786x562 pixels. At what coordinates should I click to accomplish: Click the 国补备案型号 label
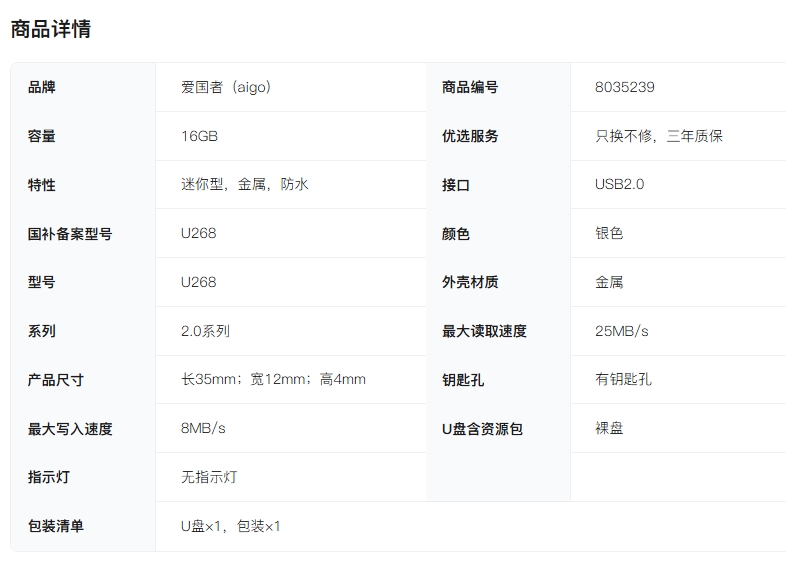(x=70, y=234)
